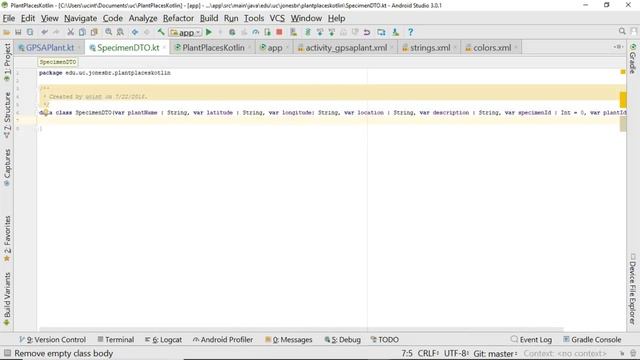
Task: Open the Logcat tool window
Action: (164, 340)
